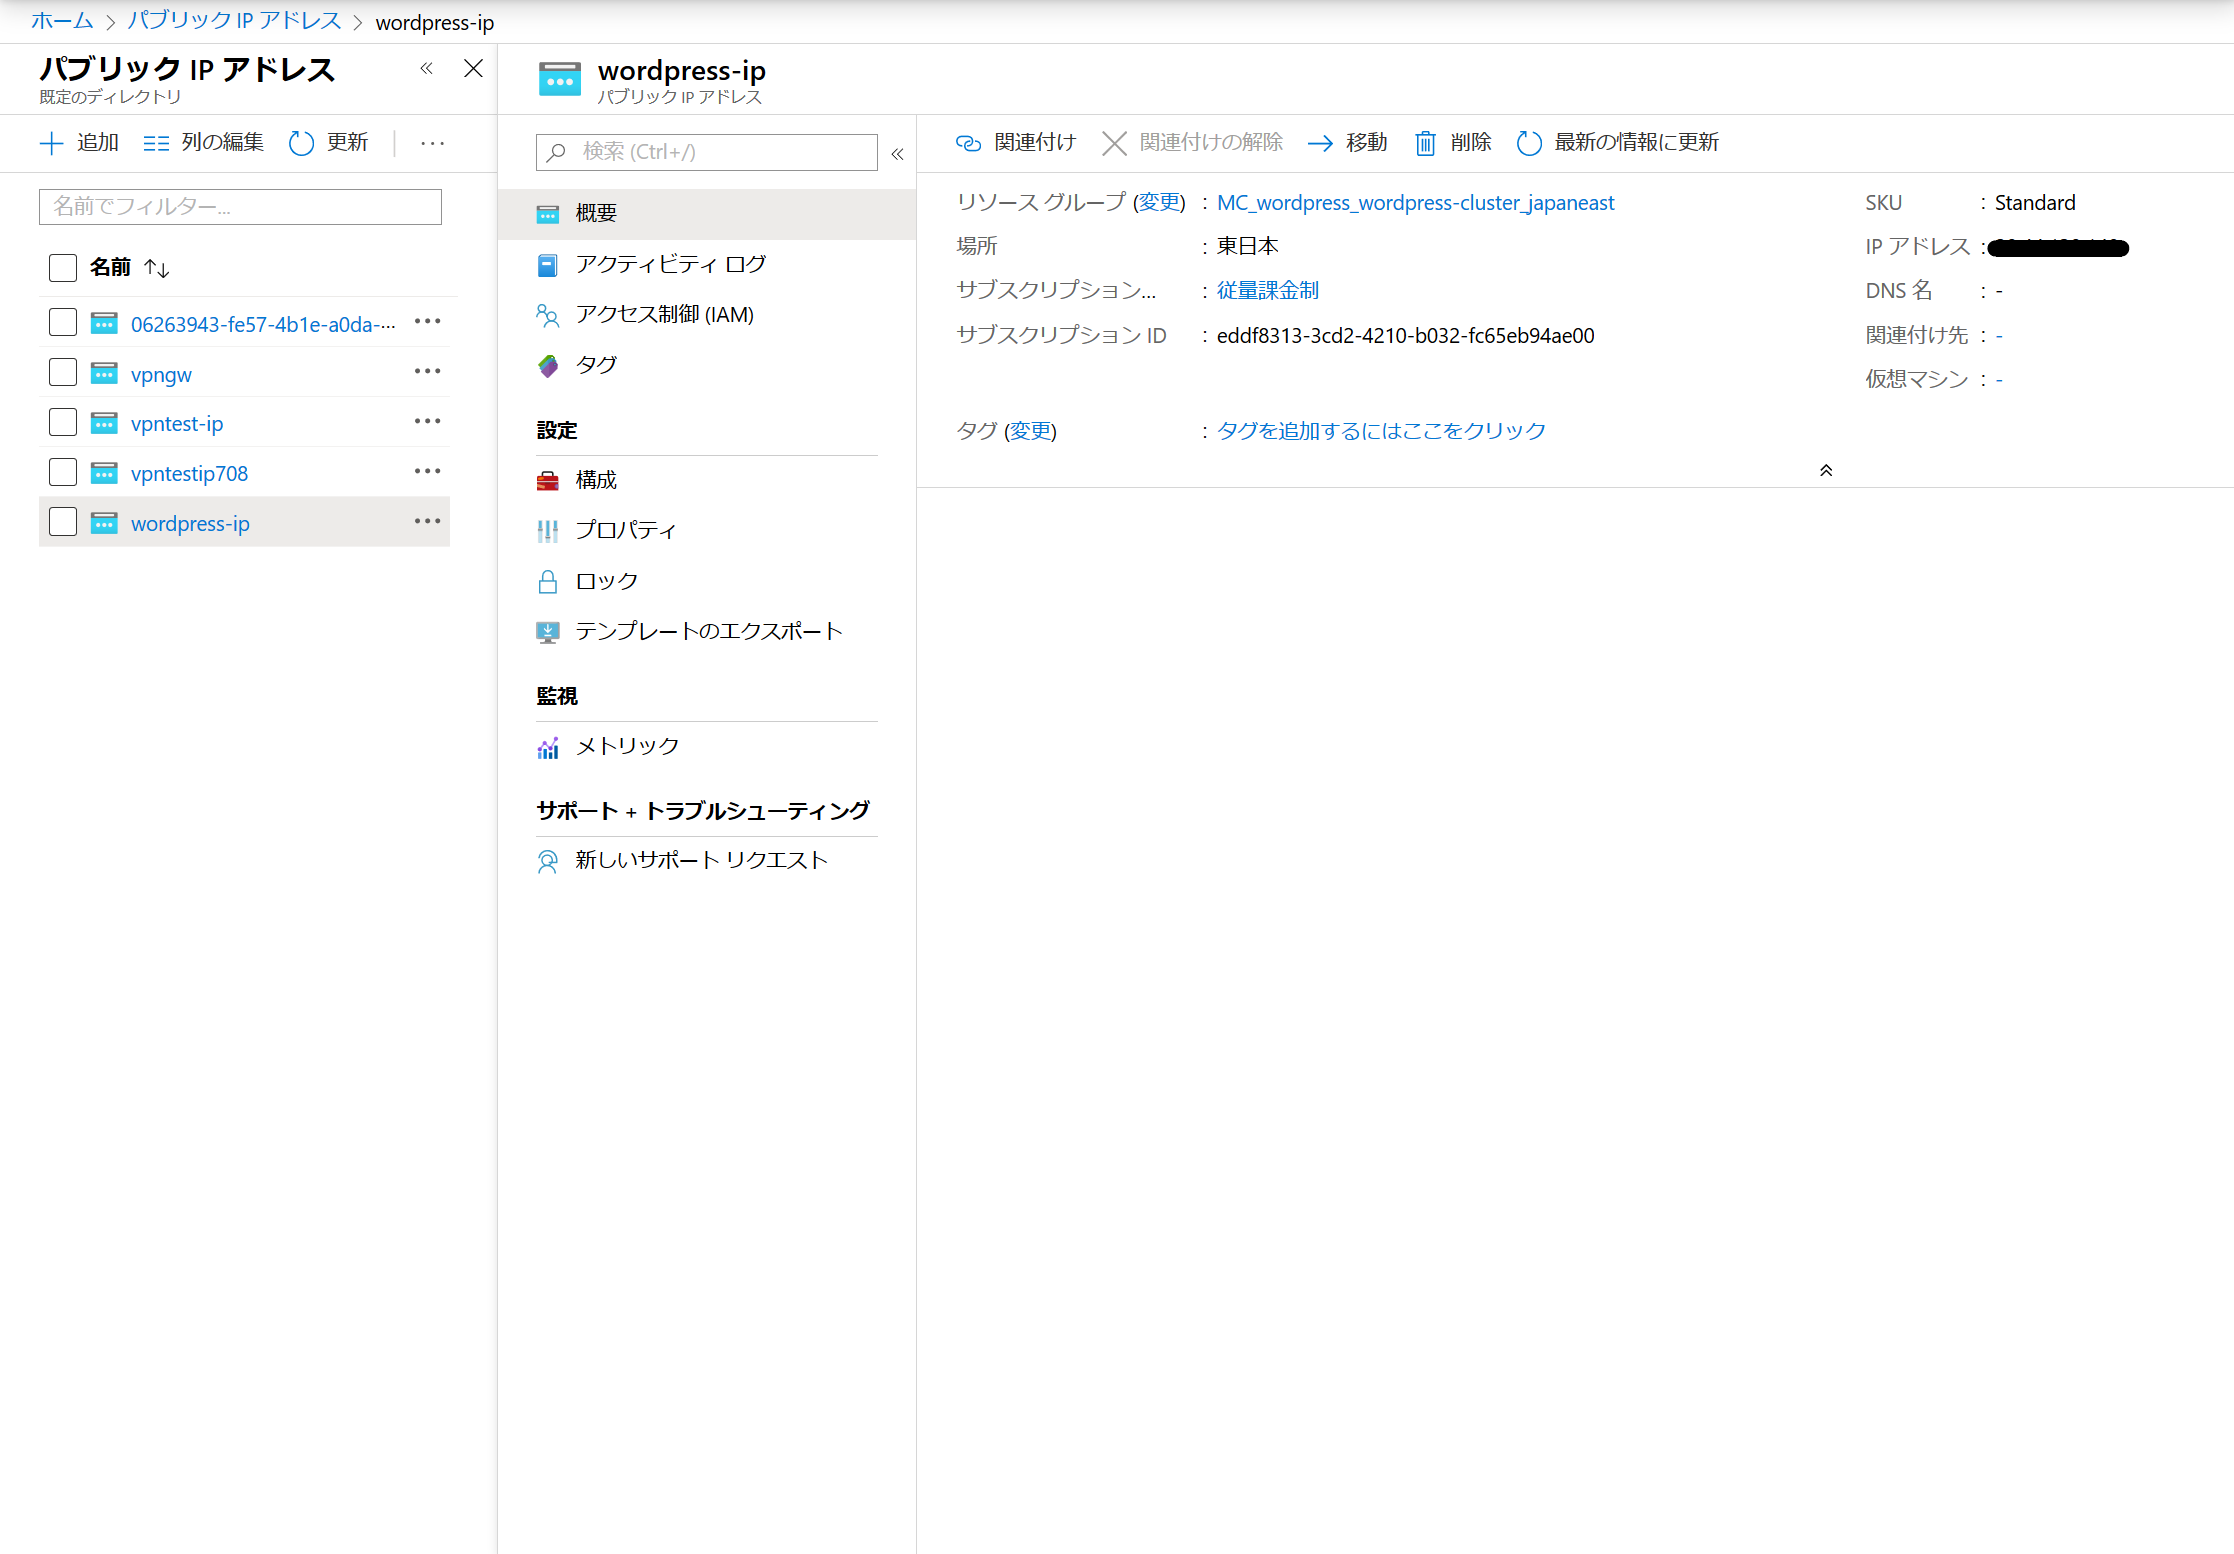Open the vpntestip708 public IP
This screenshot has width=2234, height=1554.
click(x=189, y=474)
